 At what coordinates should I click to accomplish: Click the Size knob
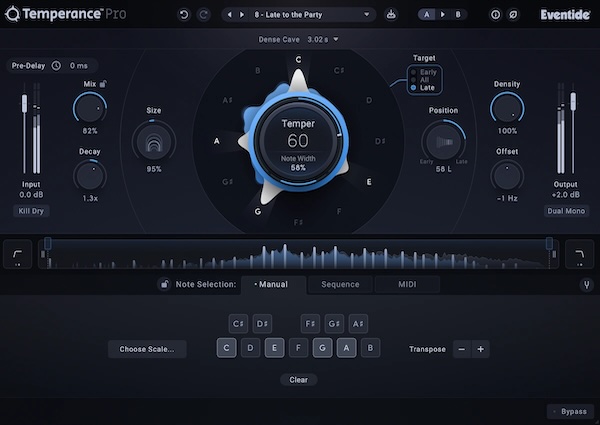pos(154,142)
